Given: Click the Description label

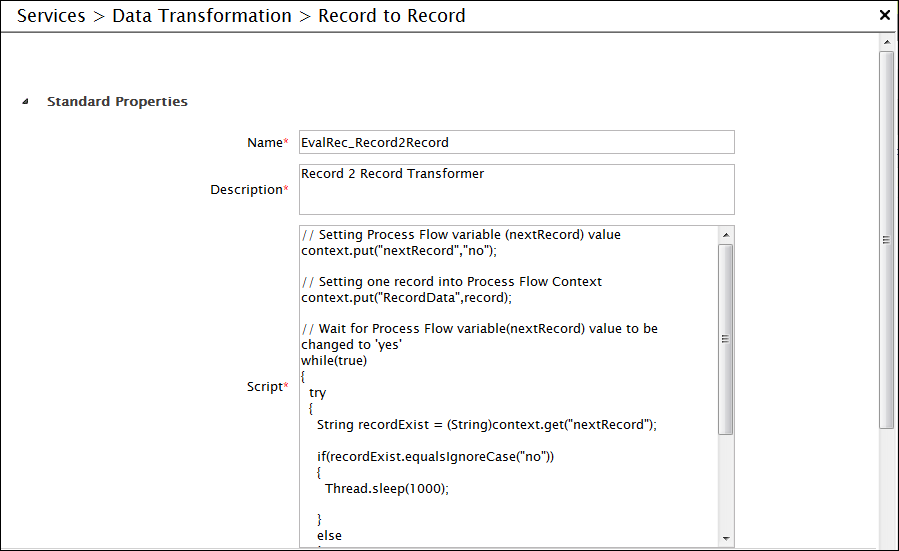Looking at the screenshot, I should click(247, 190).
